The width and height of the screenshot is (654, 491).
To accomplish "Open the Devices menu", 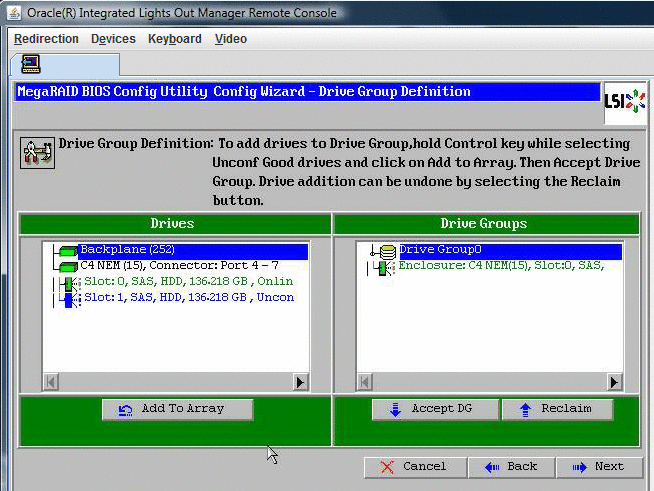I will click(113, 39).
